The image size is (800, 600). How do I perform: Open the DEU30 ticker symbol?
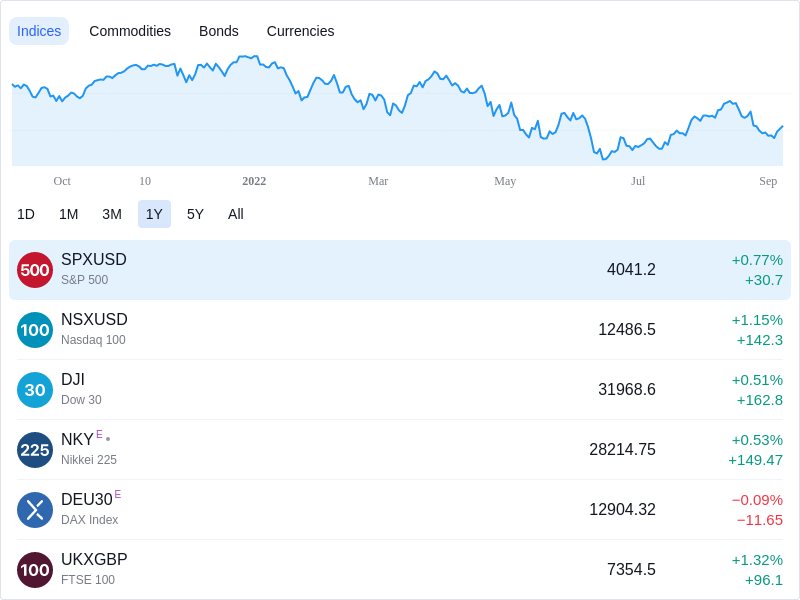[x=87, y=499]
